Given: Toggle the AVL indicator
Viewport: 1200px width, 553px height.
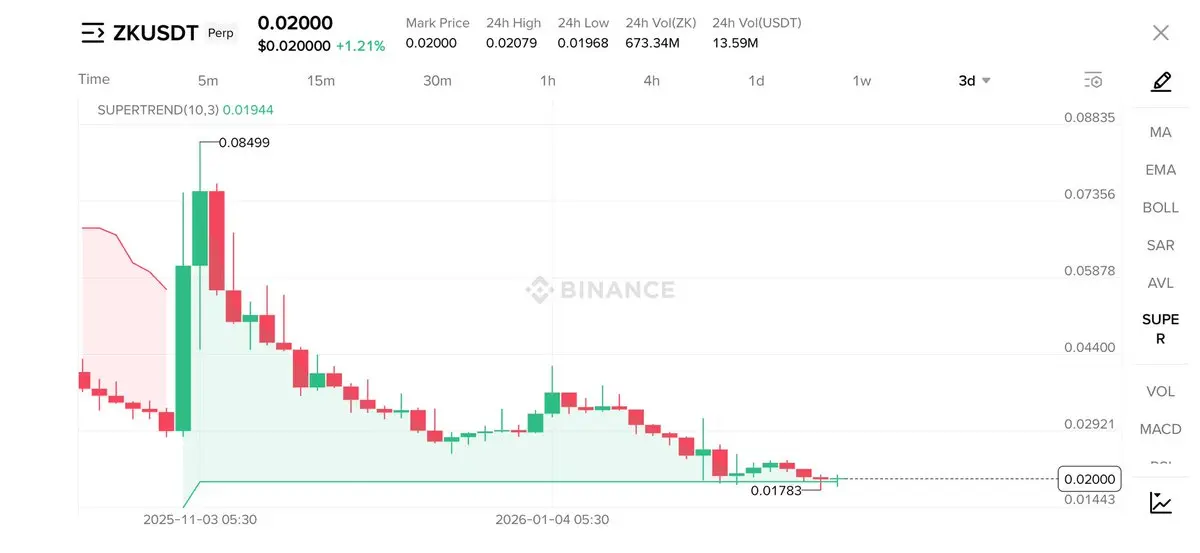Looking at the screenshot, I should click(1161, 283).
